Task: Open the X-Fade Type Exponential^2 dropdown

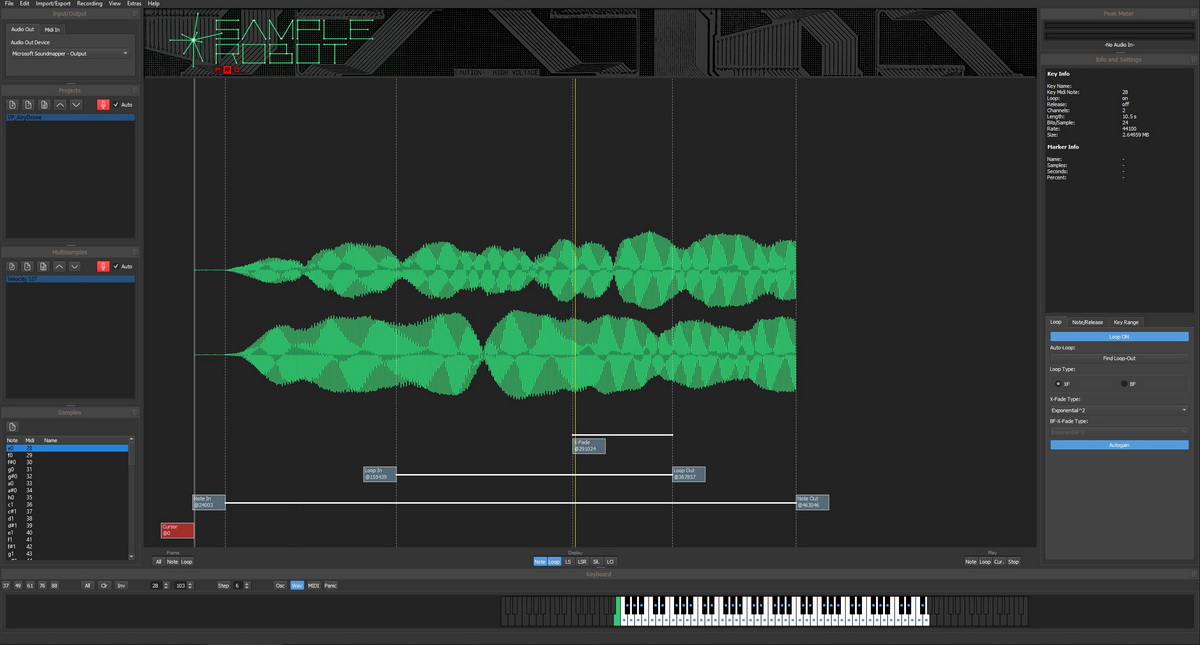Action: tap(1119, 410)
